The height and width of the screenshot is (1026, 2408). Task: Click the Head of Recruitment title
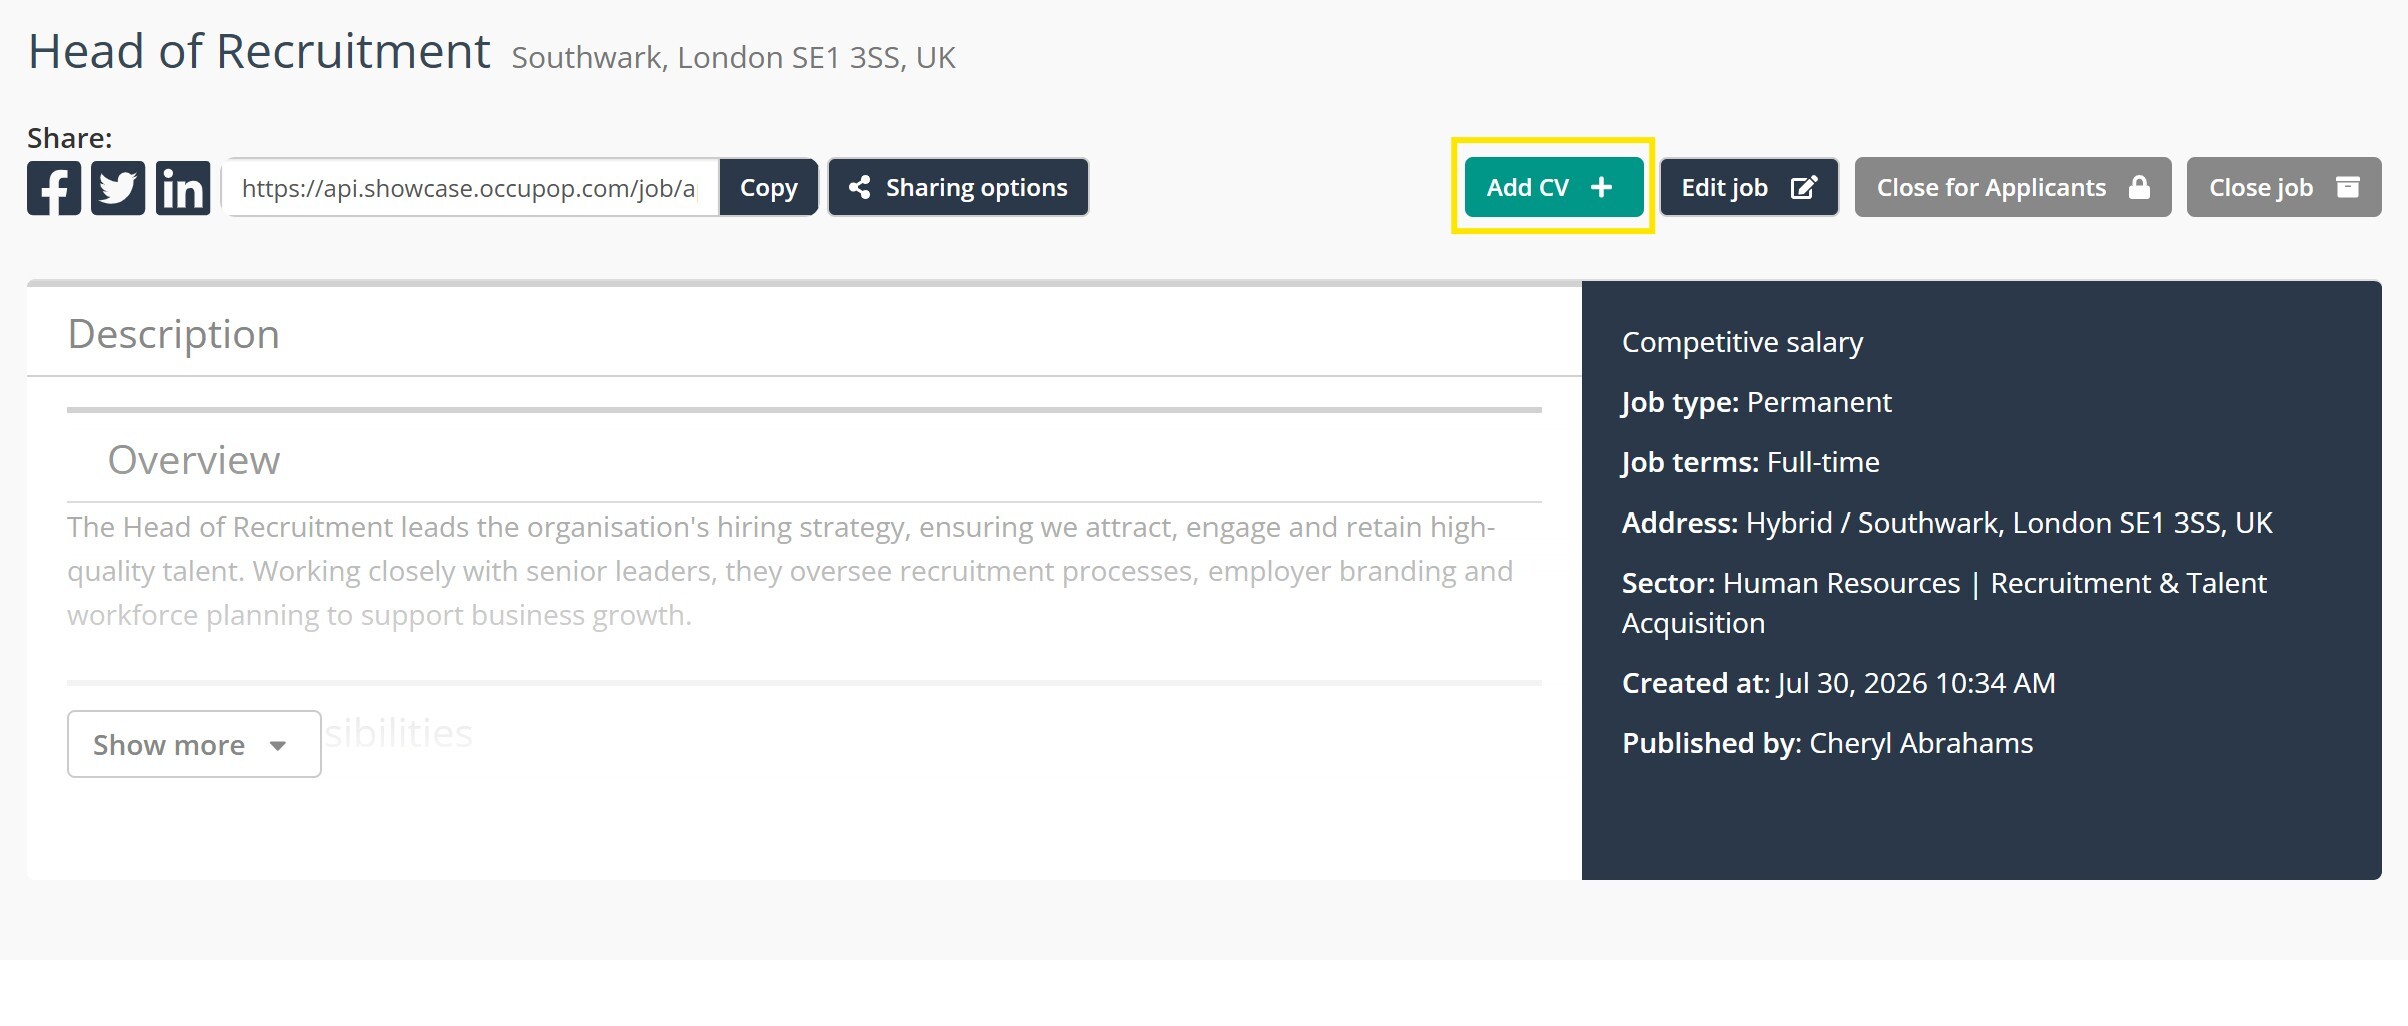click(x=259, y=51)
